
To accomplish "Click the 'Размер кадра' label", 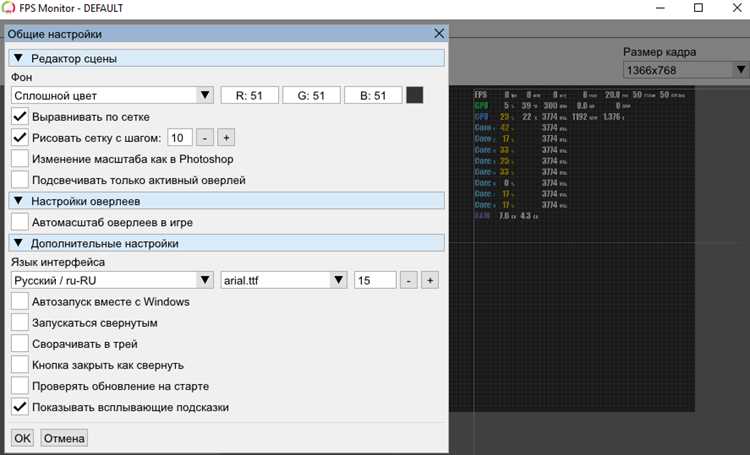I will point(660,52).
